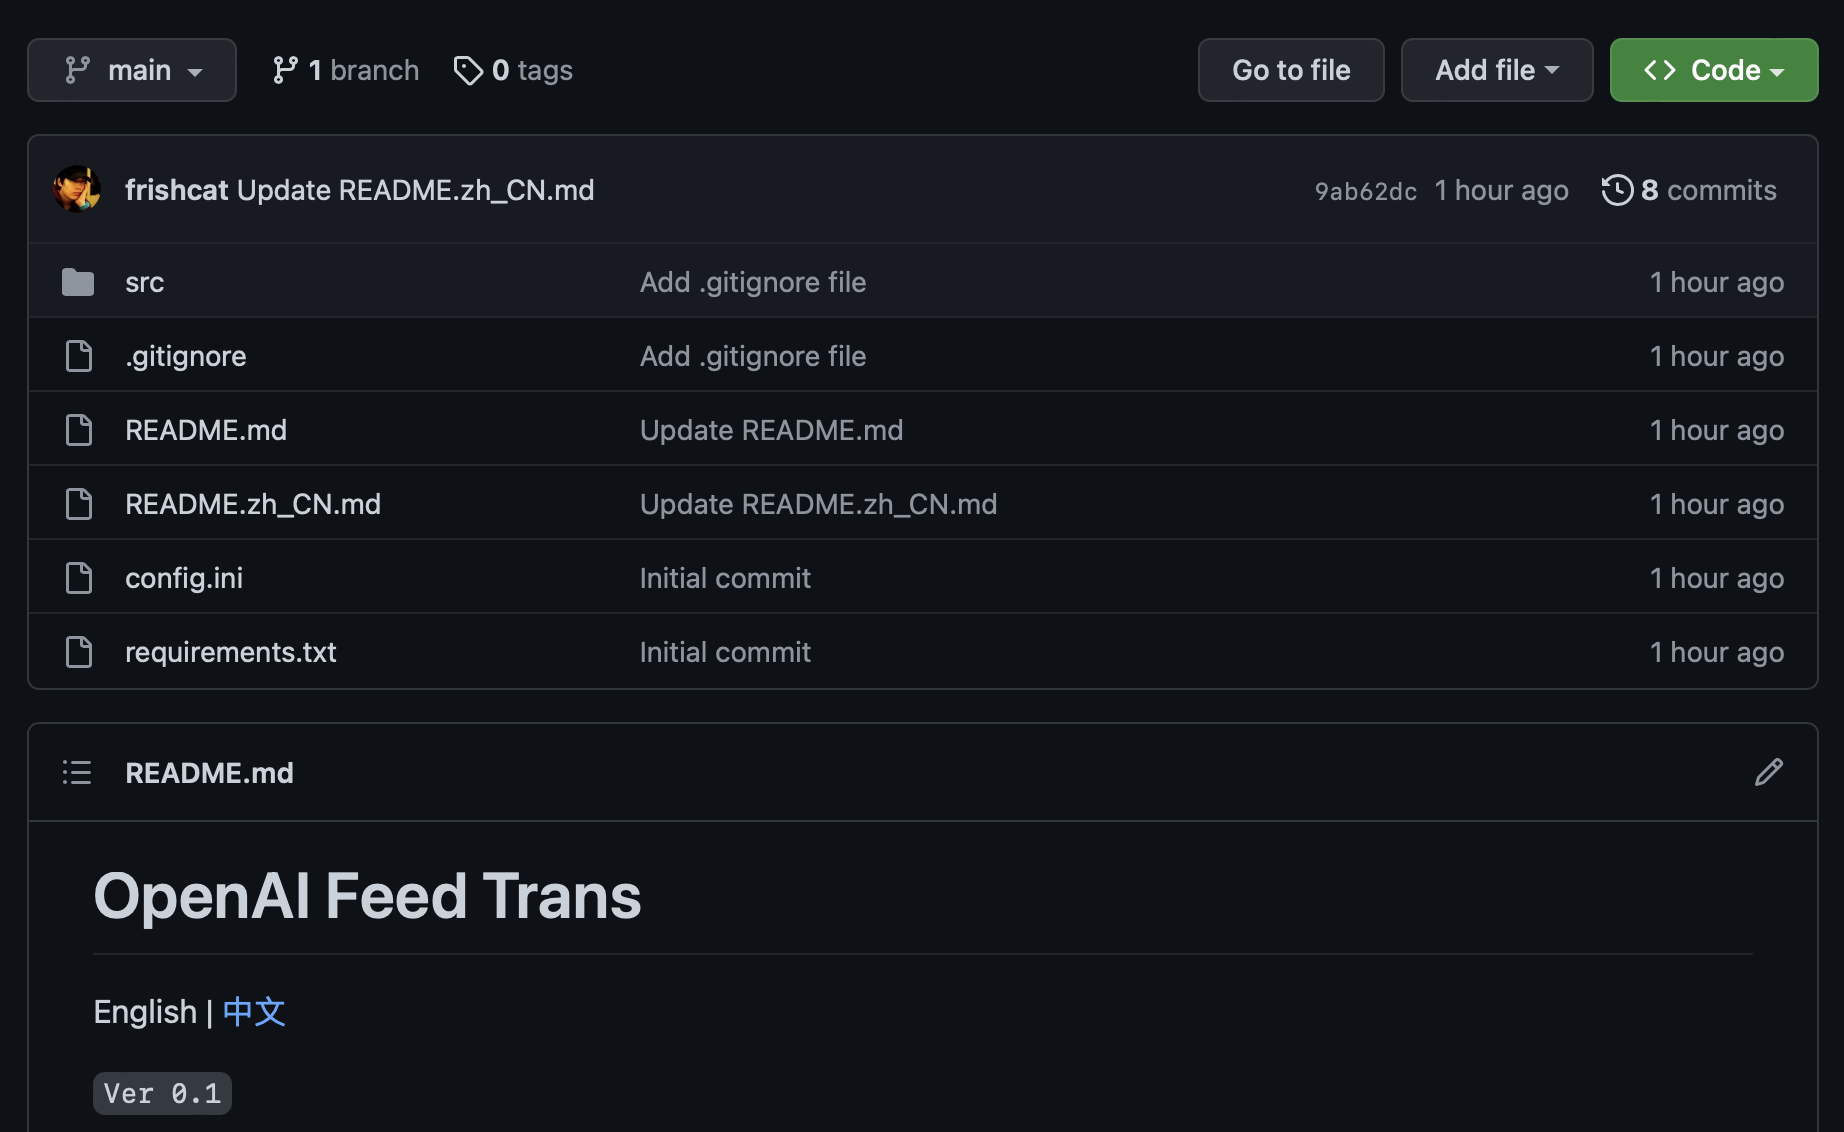Open the Add file dropdown

point(1497,70)
